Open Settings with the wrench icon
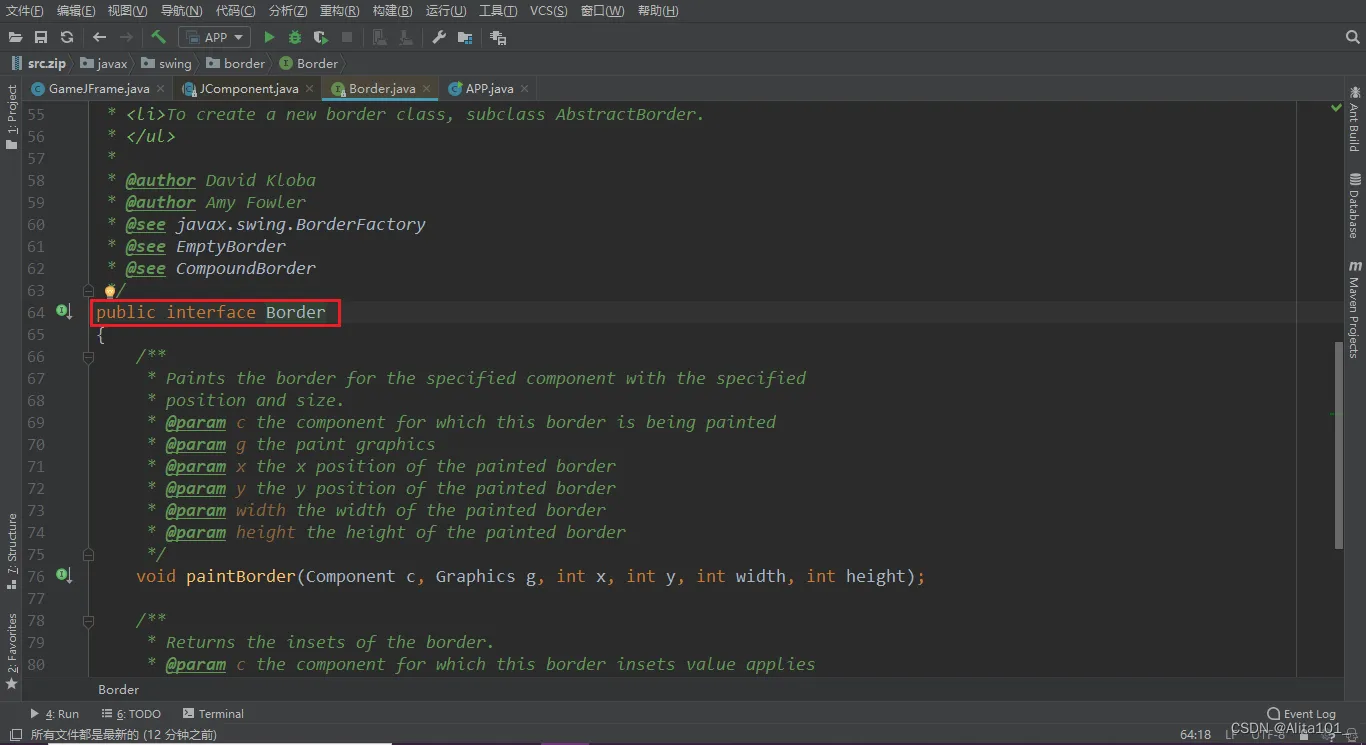Viewport: 1366px width, 745px height. [438, 37]
